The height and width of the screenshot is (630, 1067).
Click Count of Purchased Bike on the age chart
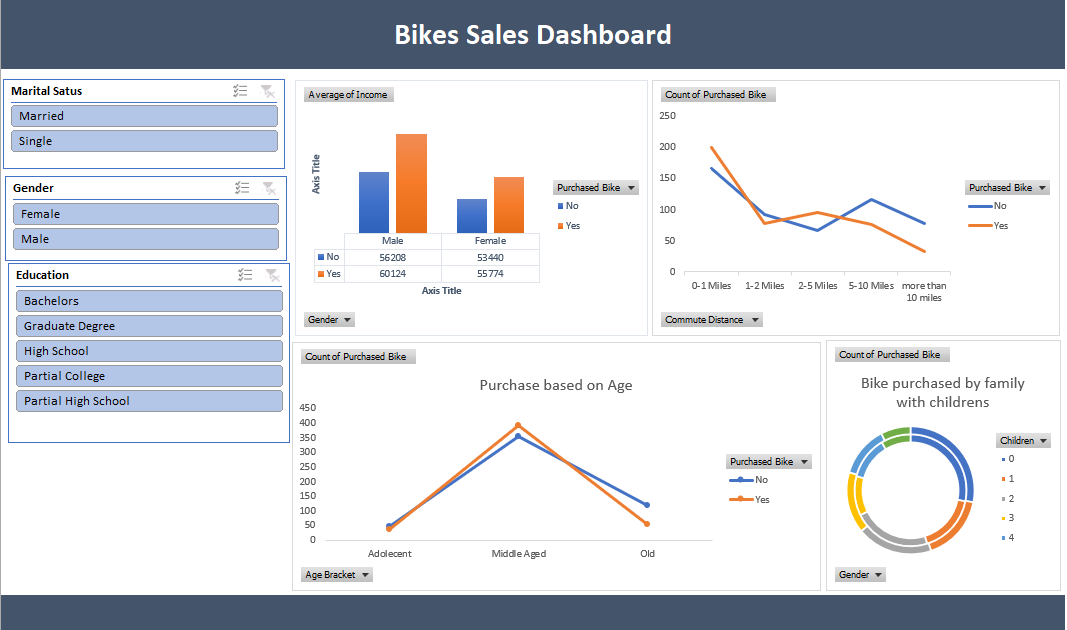(357, 356)
